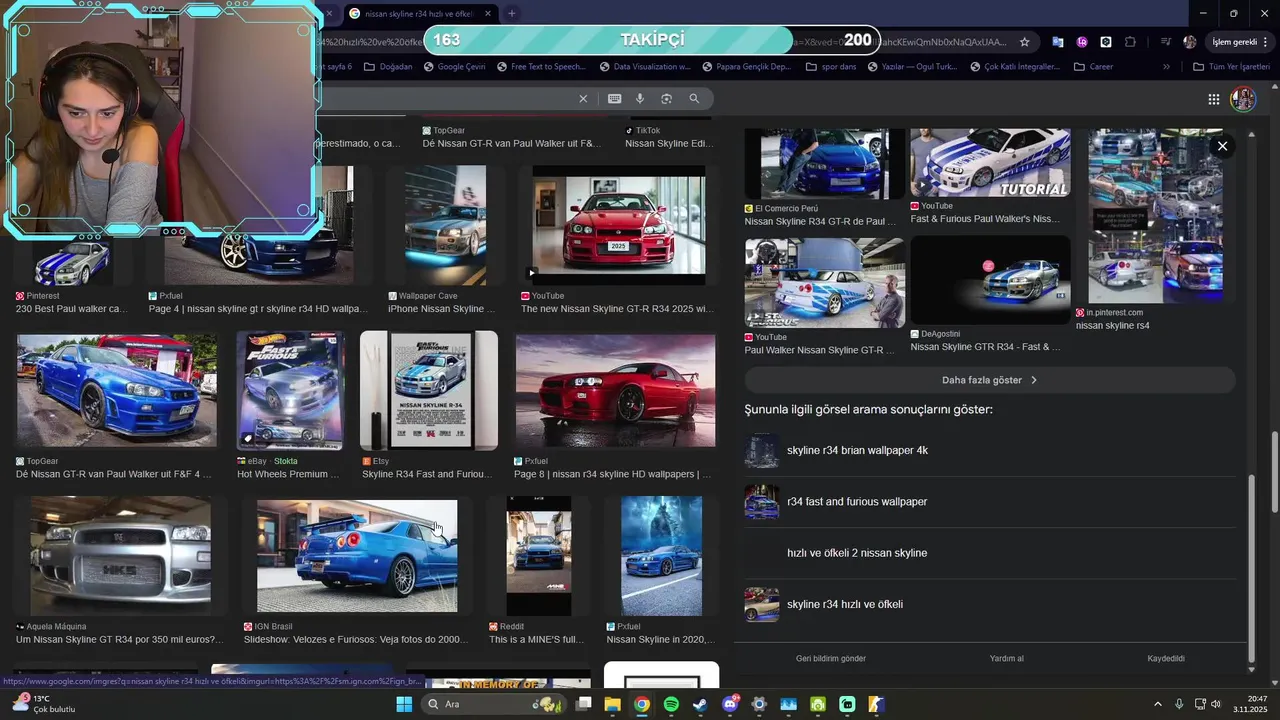This screenshot has width=1280, height=720.
Task: Click the taskbar 'Ara' search box
Action: pos(495,704)
